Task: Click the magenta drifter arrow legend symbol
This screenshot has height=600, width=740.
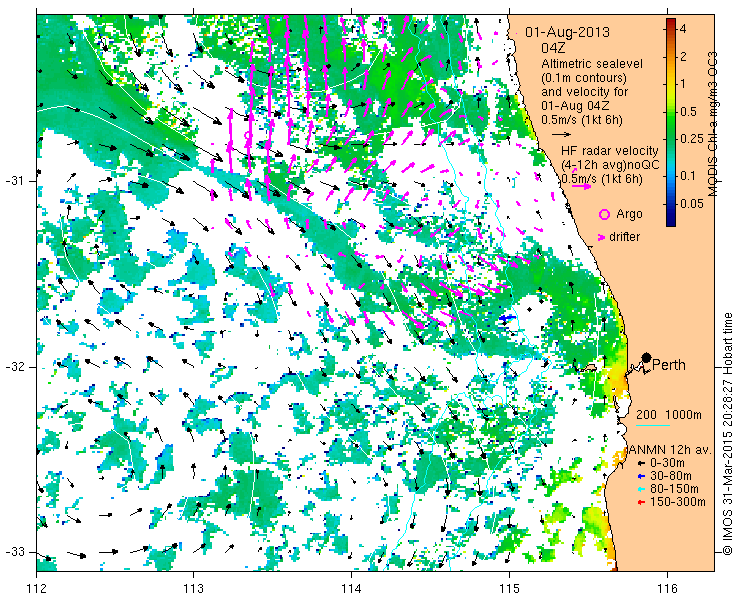Action: (x=602, y=237)
